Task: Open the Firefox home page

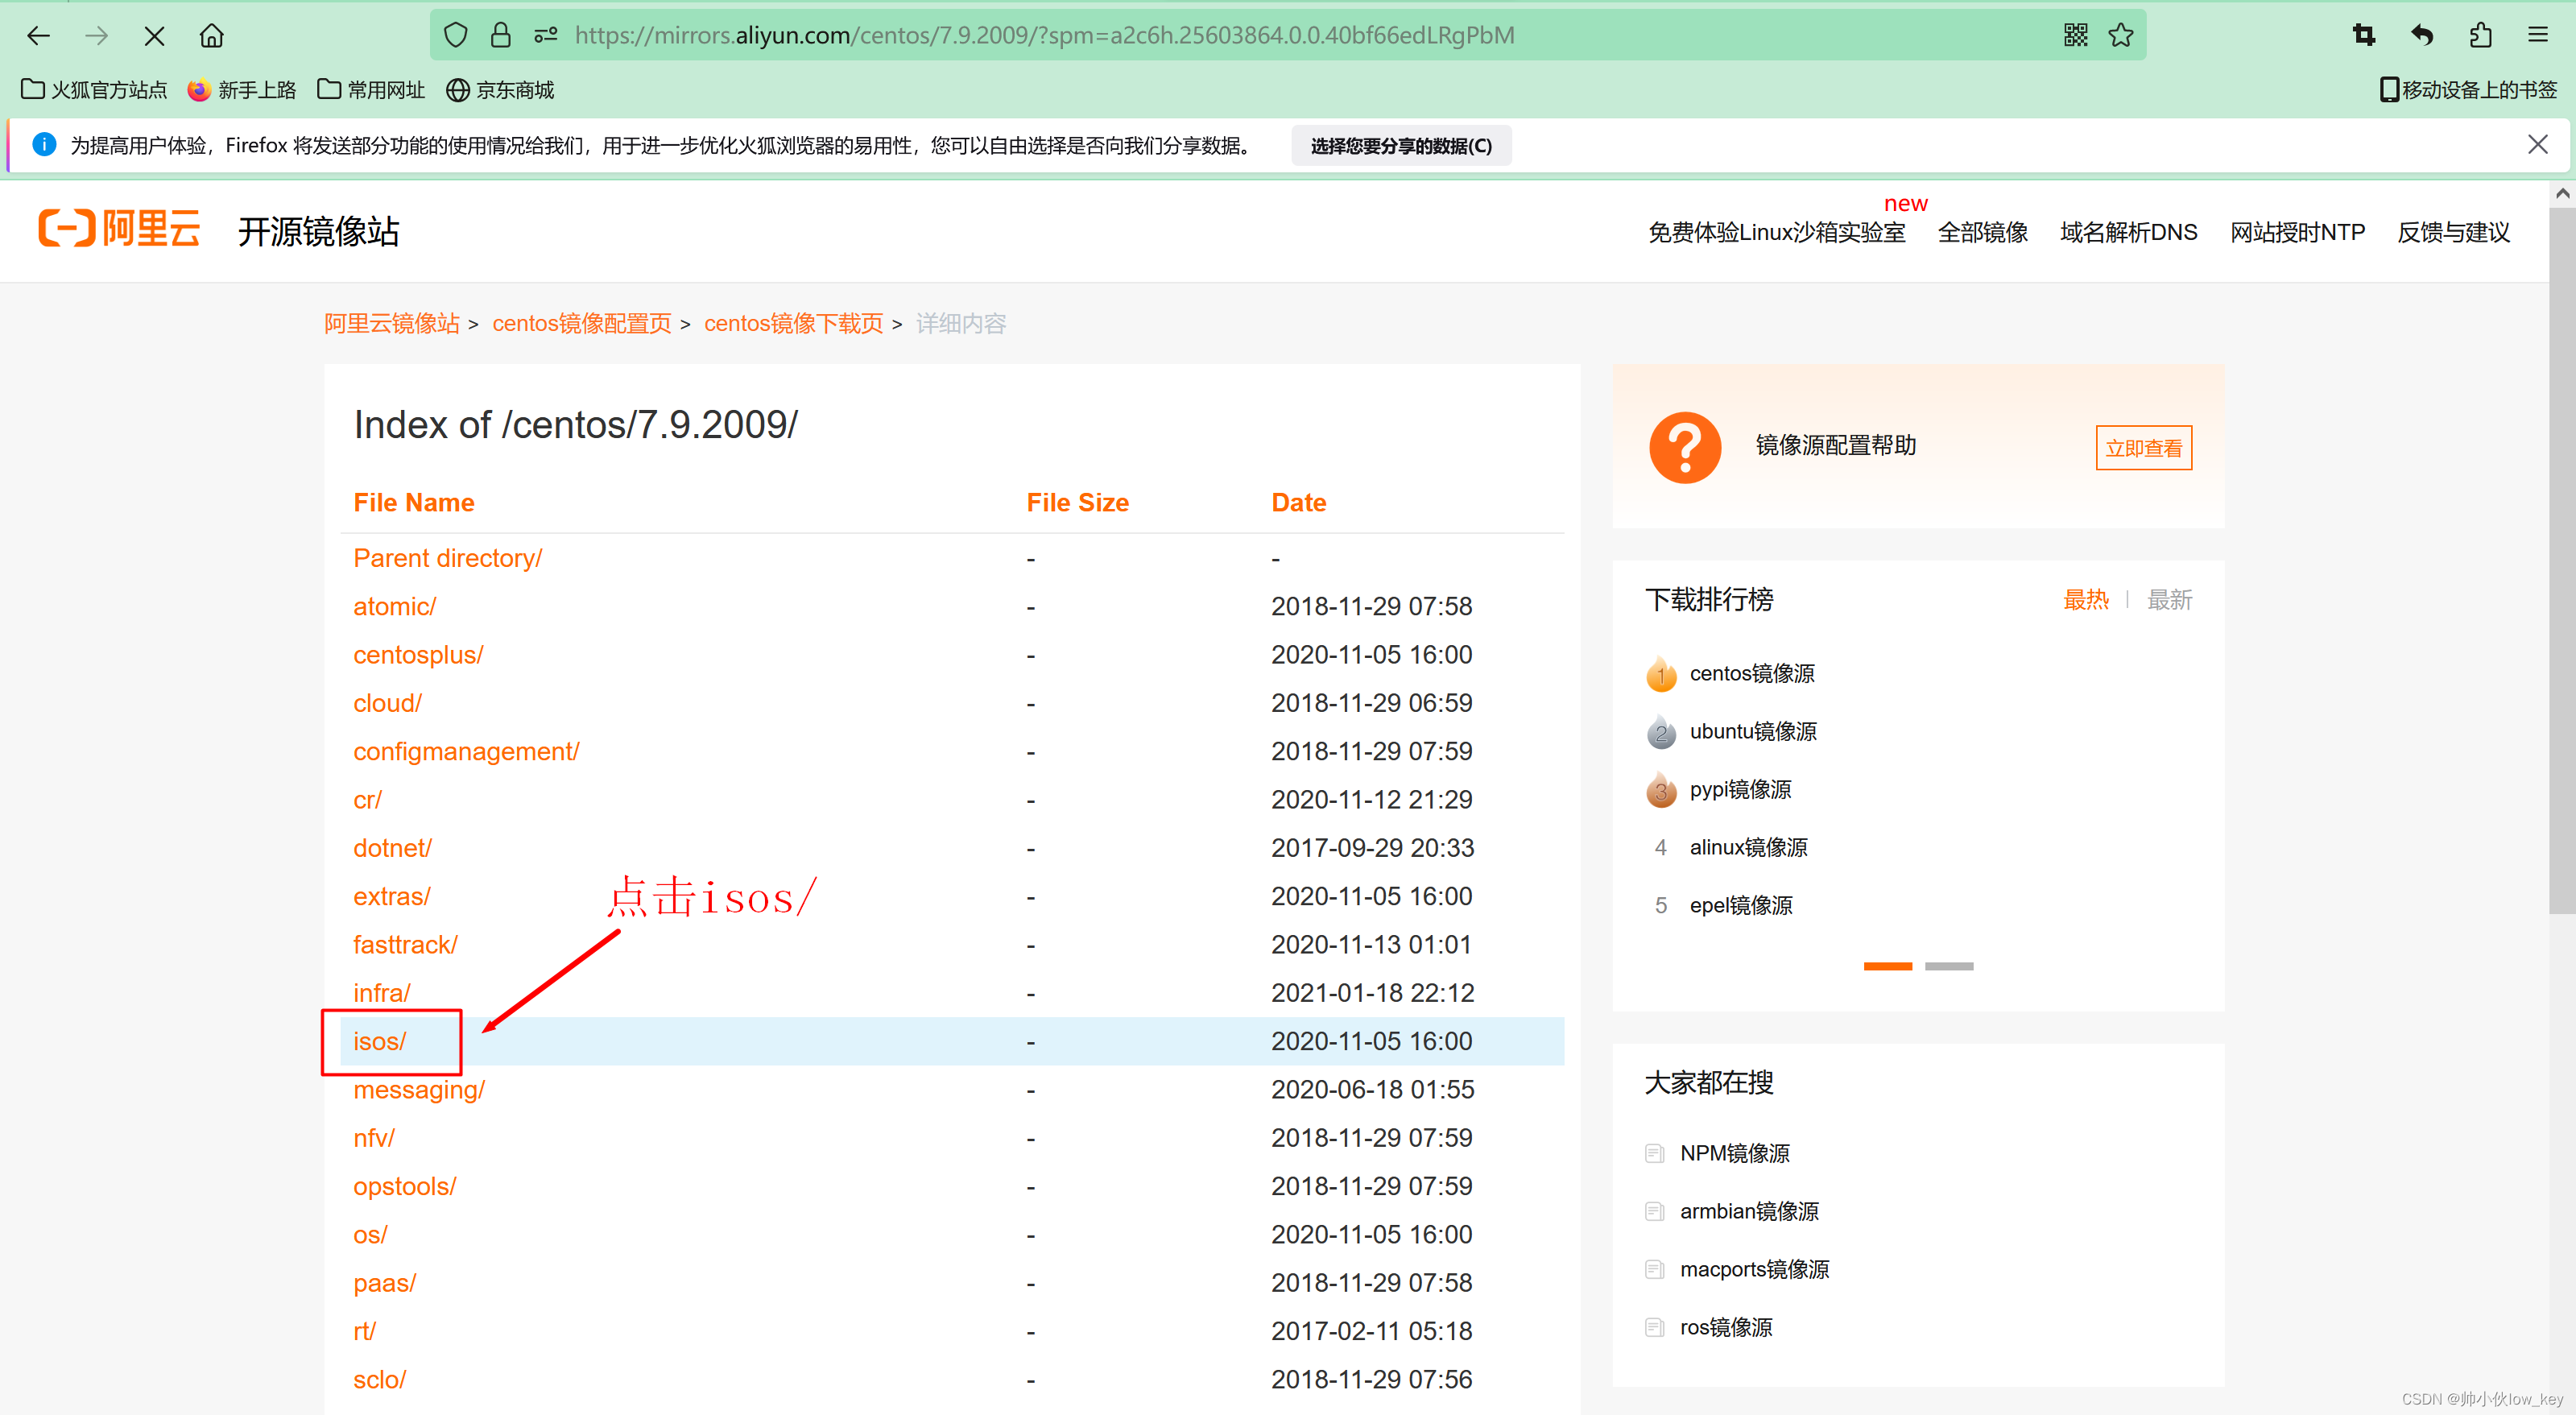Action: coord(212,36)
